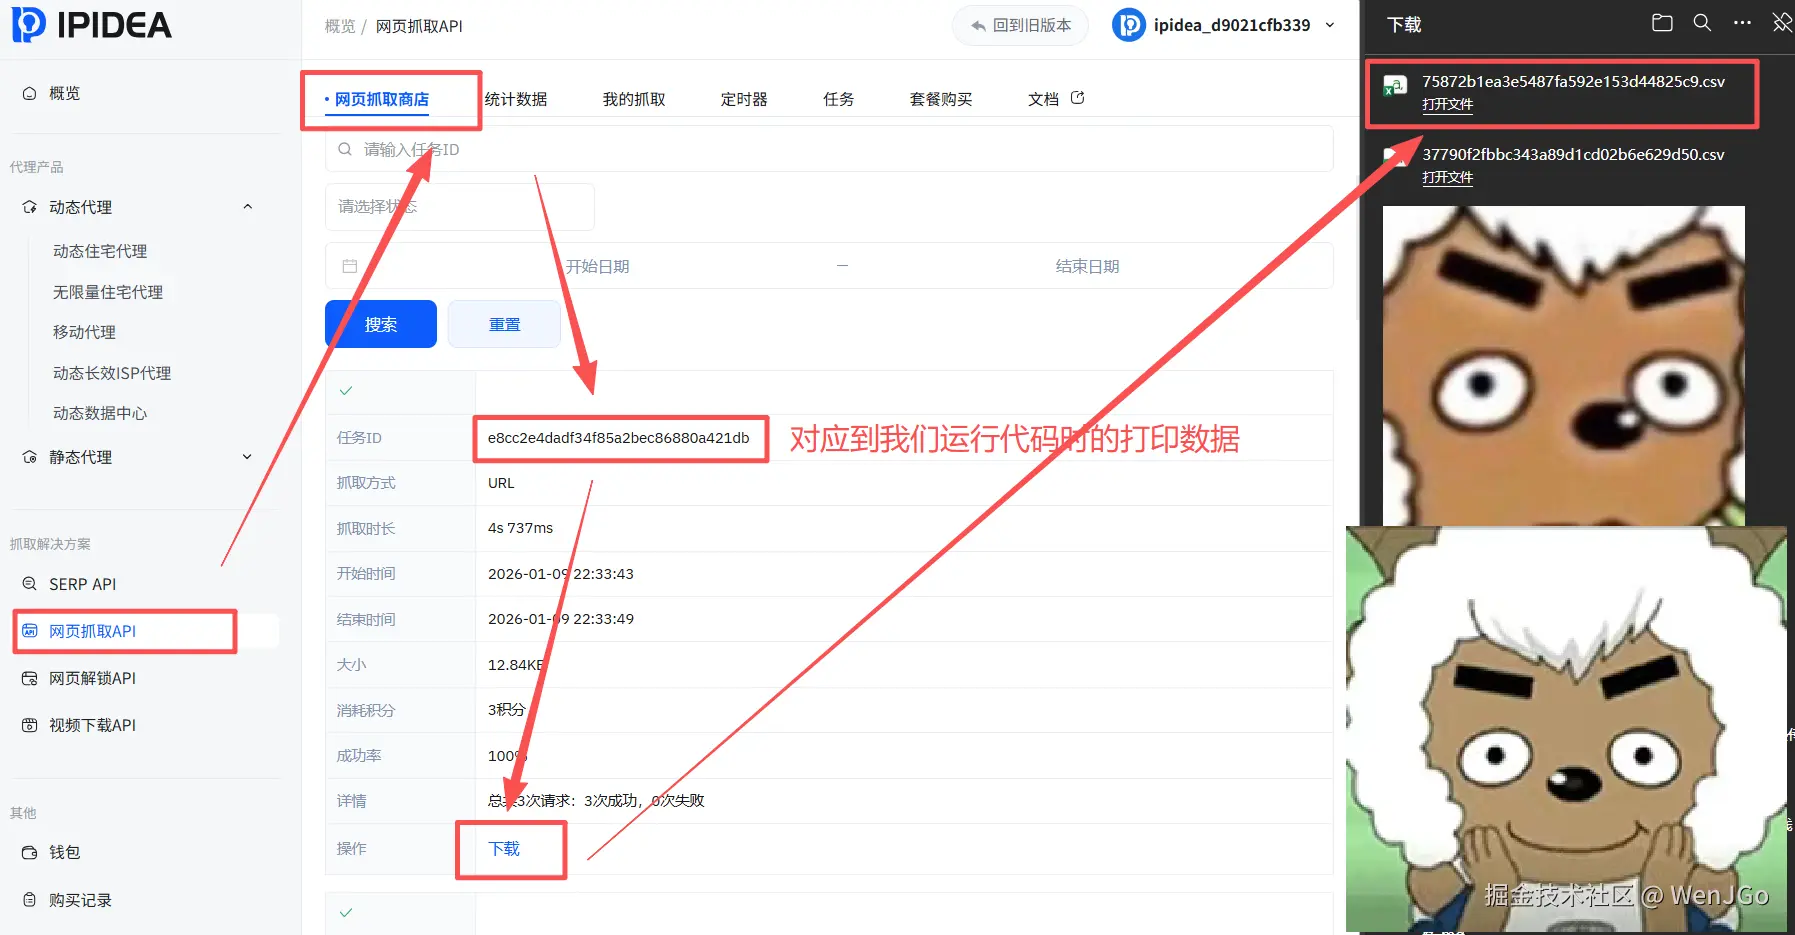This screenshot has height=935, width=1795.
Task: Open the ipidea_d9021cfb339 account dropdown
Action: pos(1224,25)
